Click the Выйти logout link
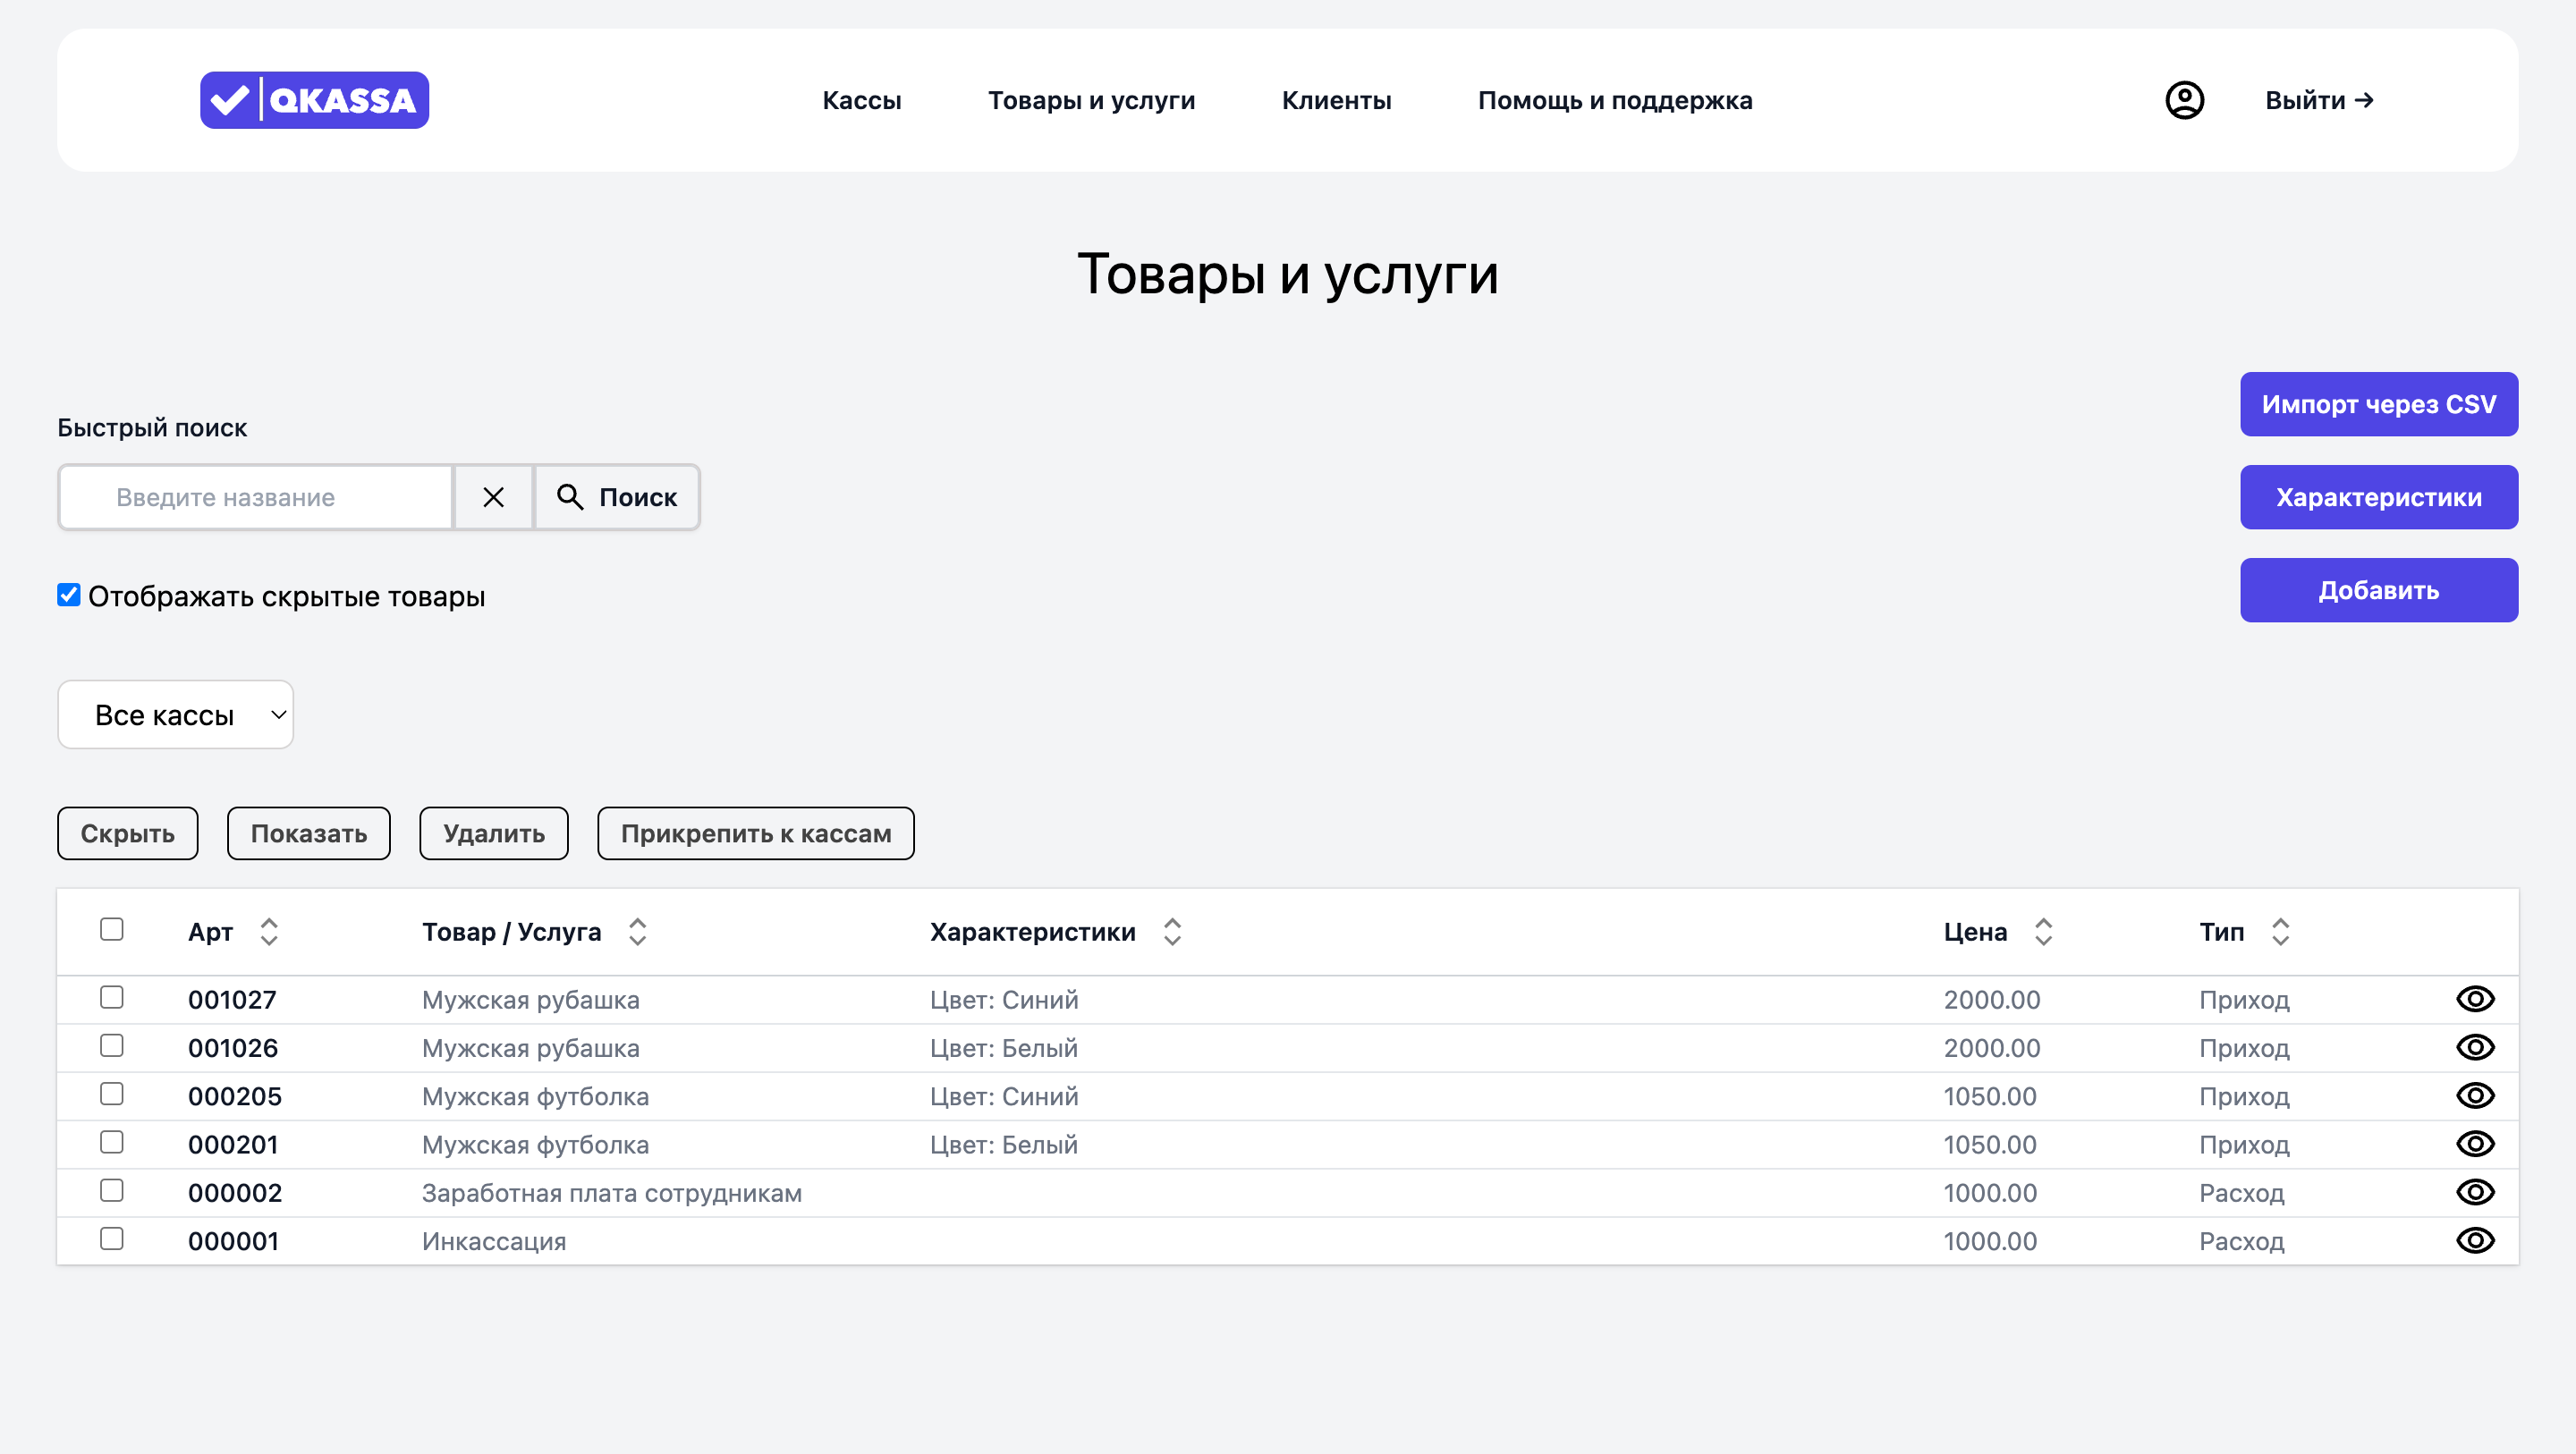The width and height of the screenshot is (2576, 1454). [2318, 100]
